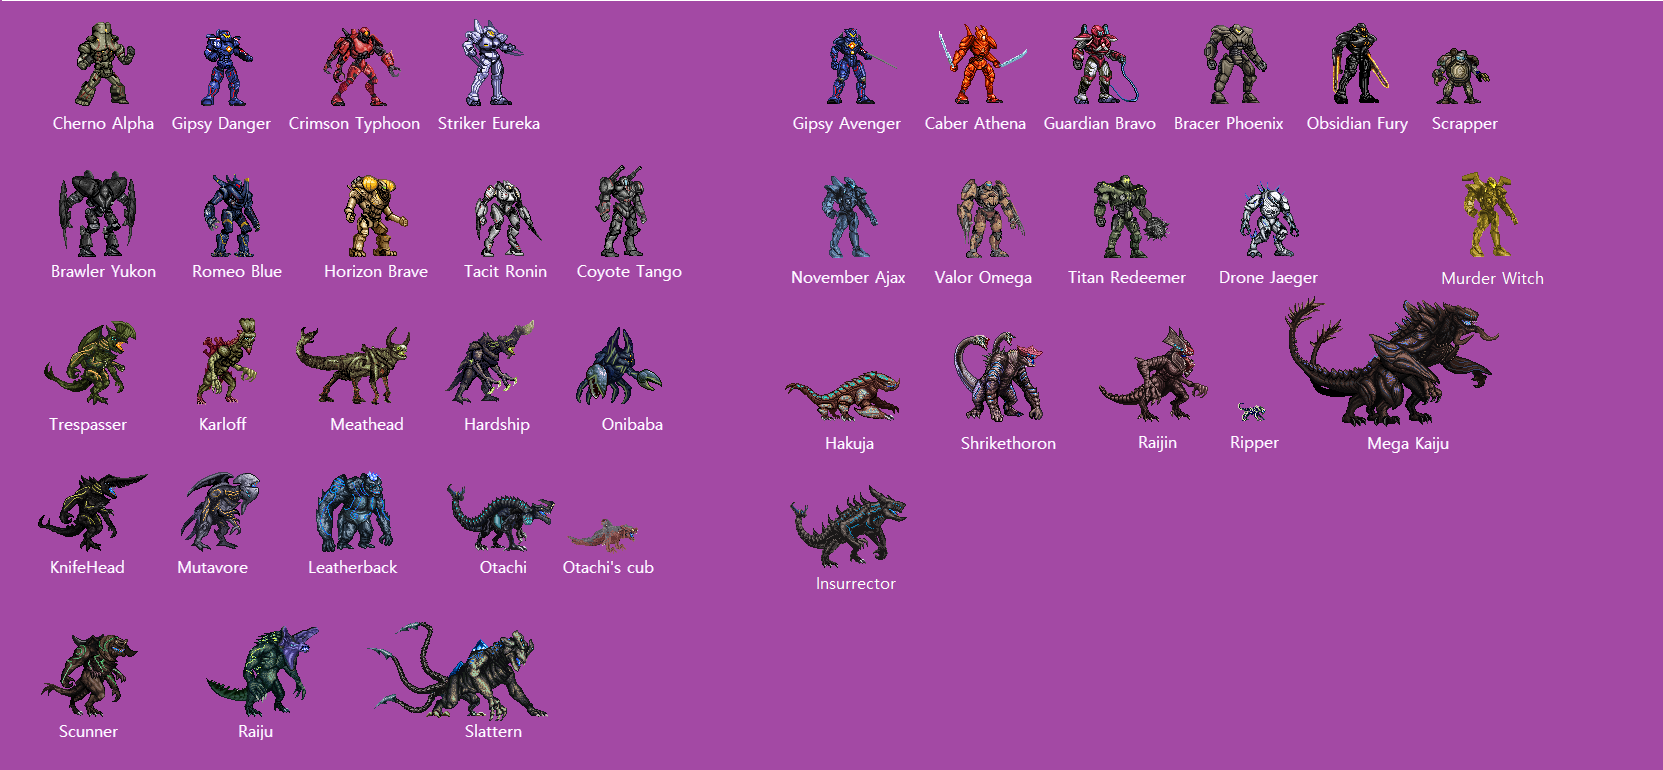
Task: Click the "Insurrector" caption
Action: pyautogui.click(x=855, y=583)
